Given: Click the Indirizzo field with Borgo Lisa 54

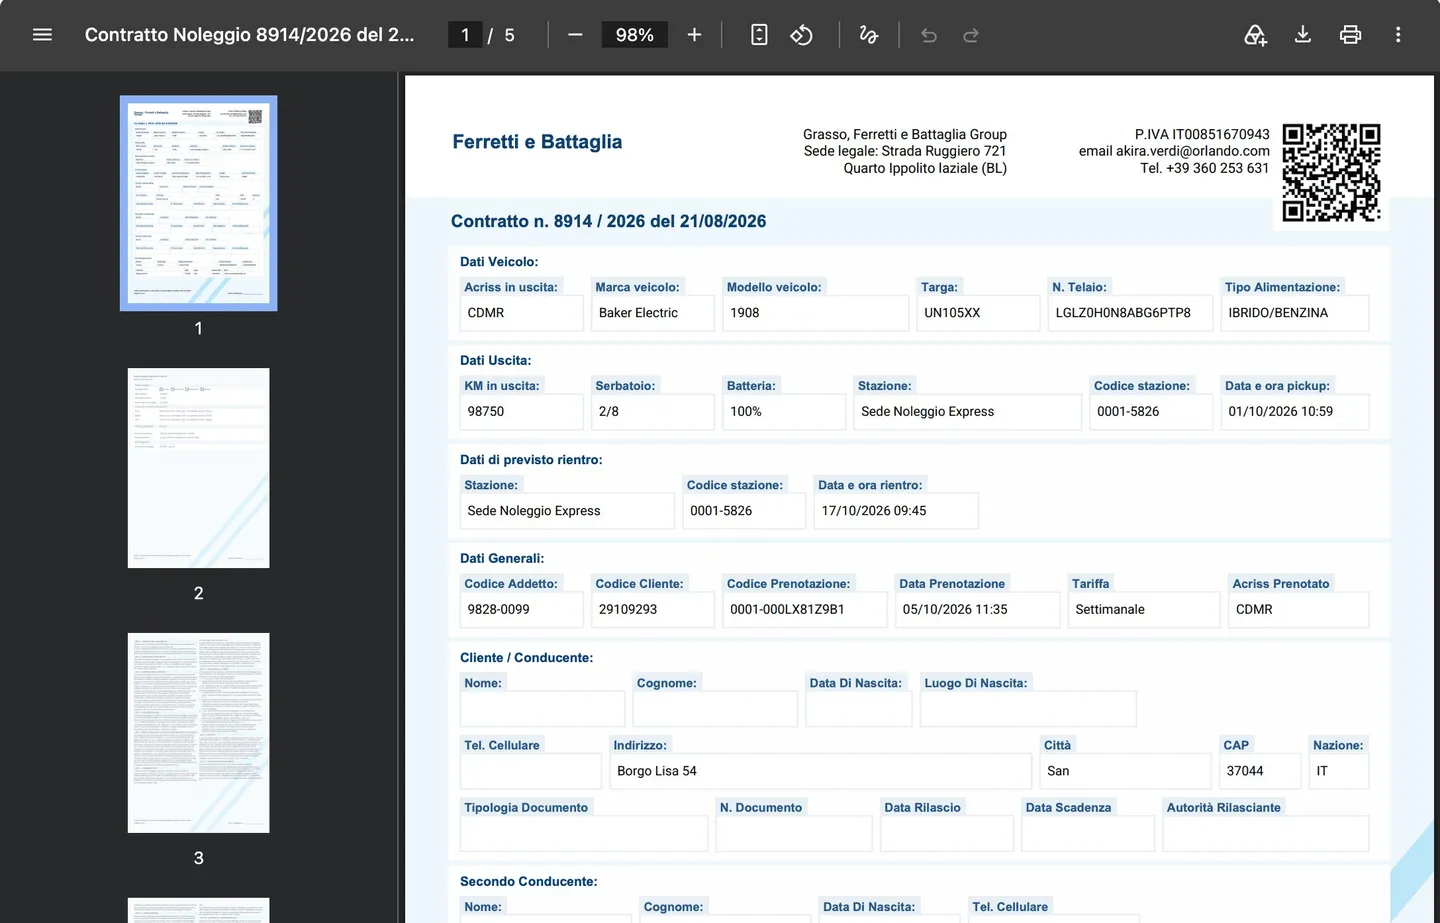Looking at the screenshot, I should (820, 771).
